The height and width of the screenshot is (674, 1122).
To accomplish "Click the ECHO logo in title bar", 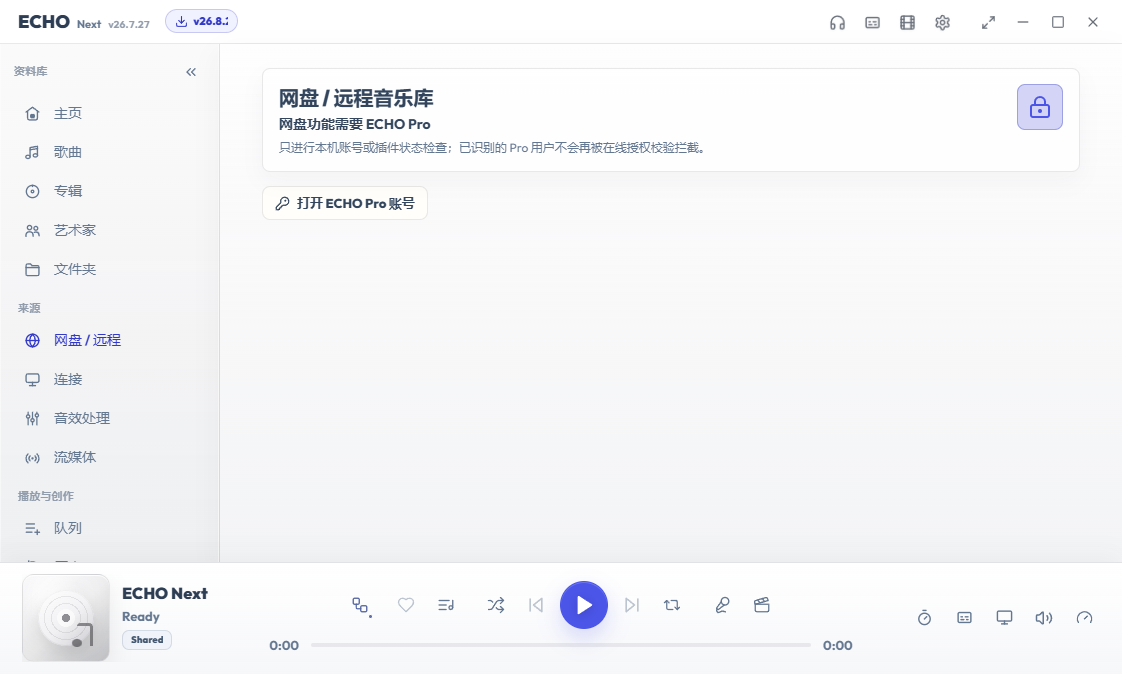I will 44,22.
